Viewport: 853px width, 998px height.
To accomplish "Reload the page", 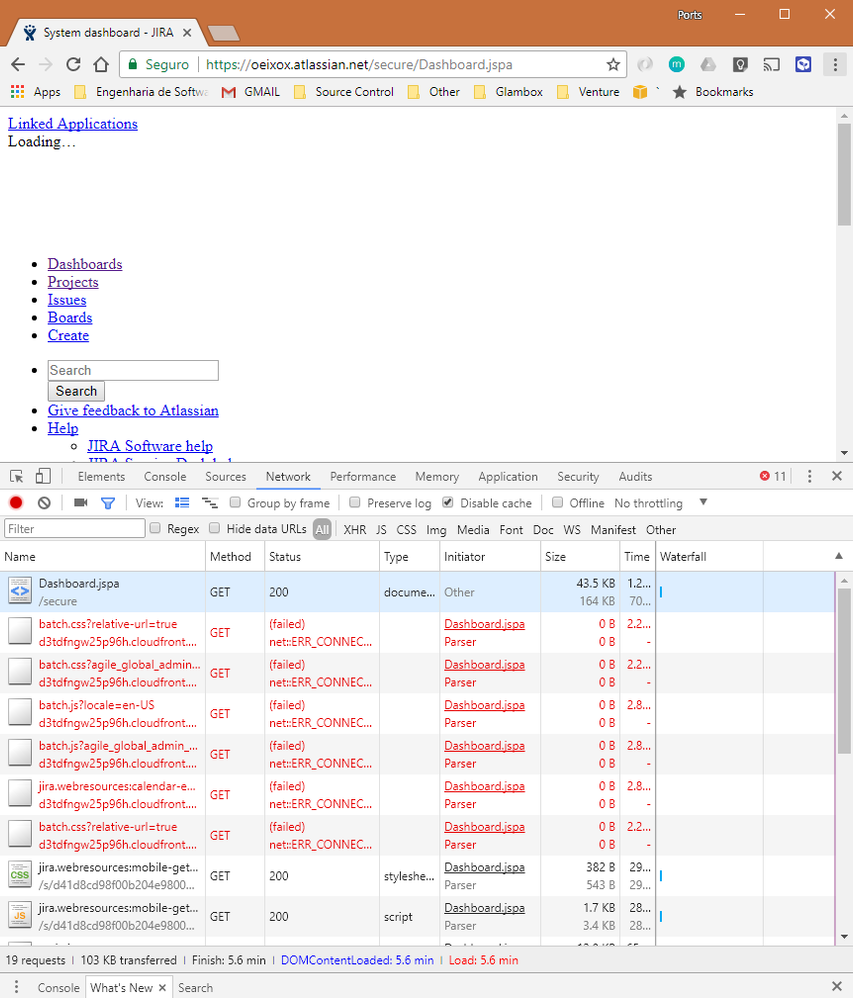I will point(73,64).
